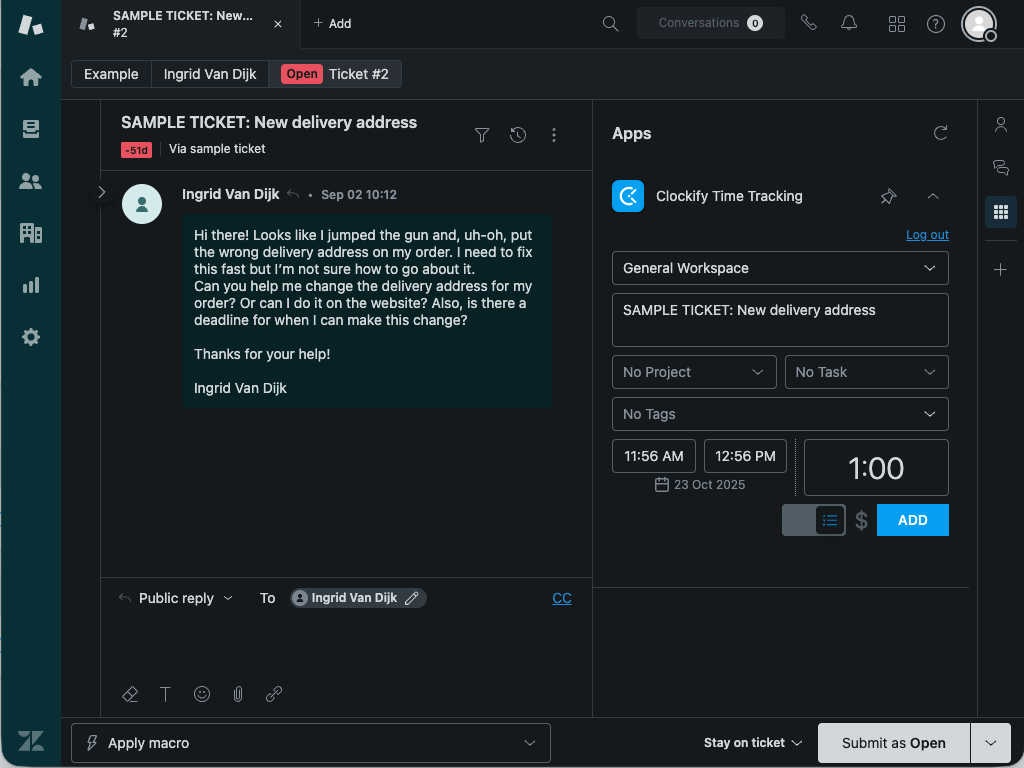Open the Admin settings gear in the sidebar
Screen dimensions: 1024x768
click(30, 337)
